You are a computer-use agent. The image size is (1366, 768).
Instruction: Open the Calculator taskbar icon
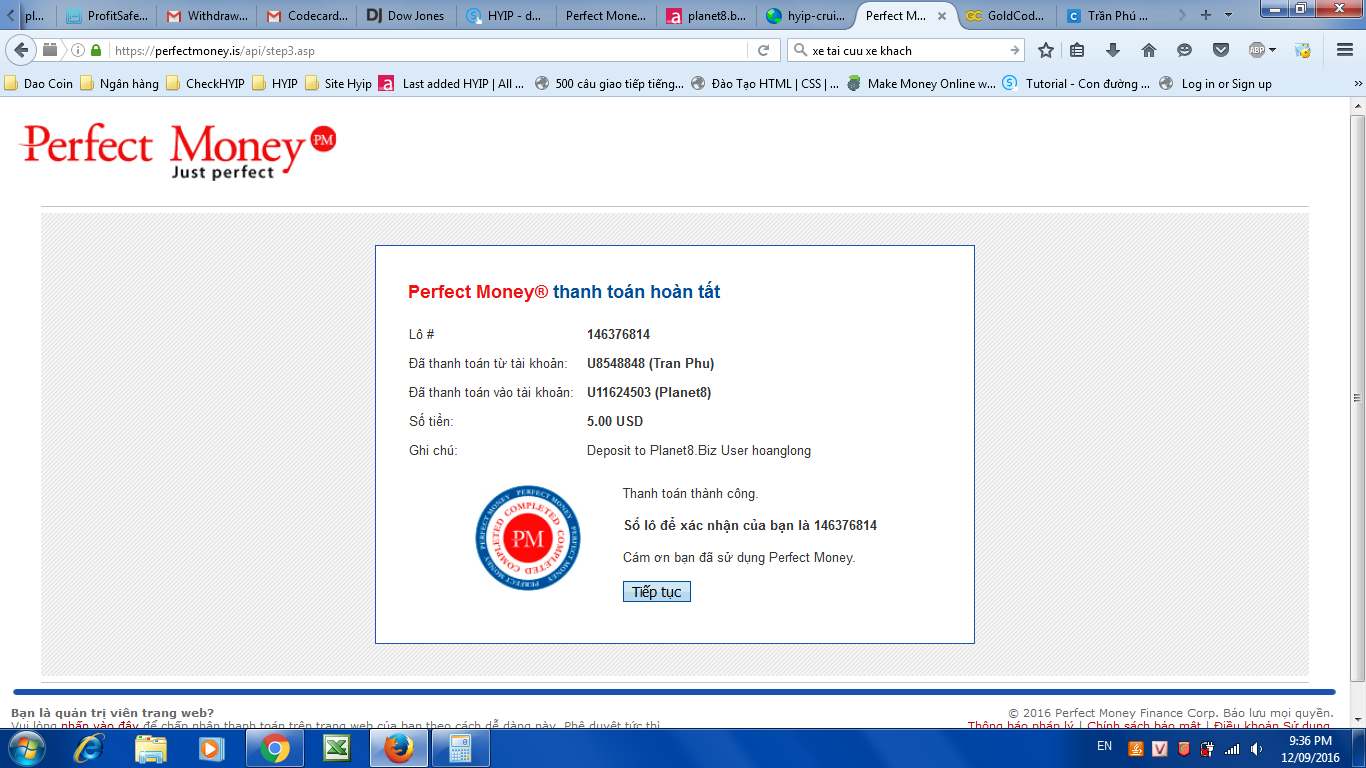point(460,748)
